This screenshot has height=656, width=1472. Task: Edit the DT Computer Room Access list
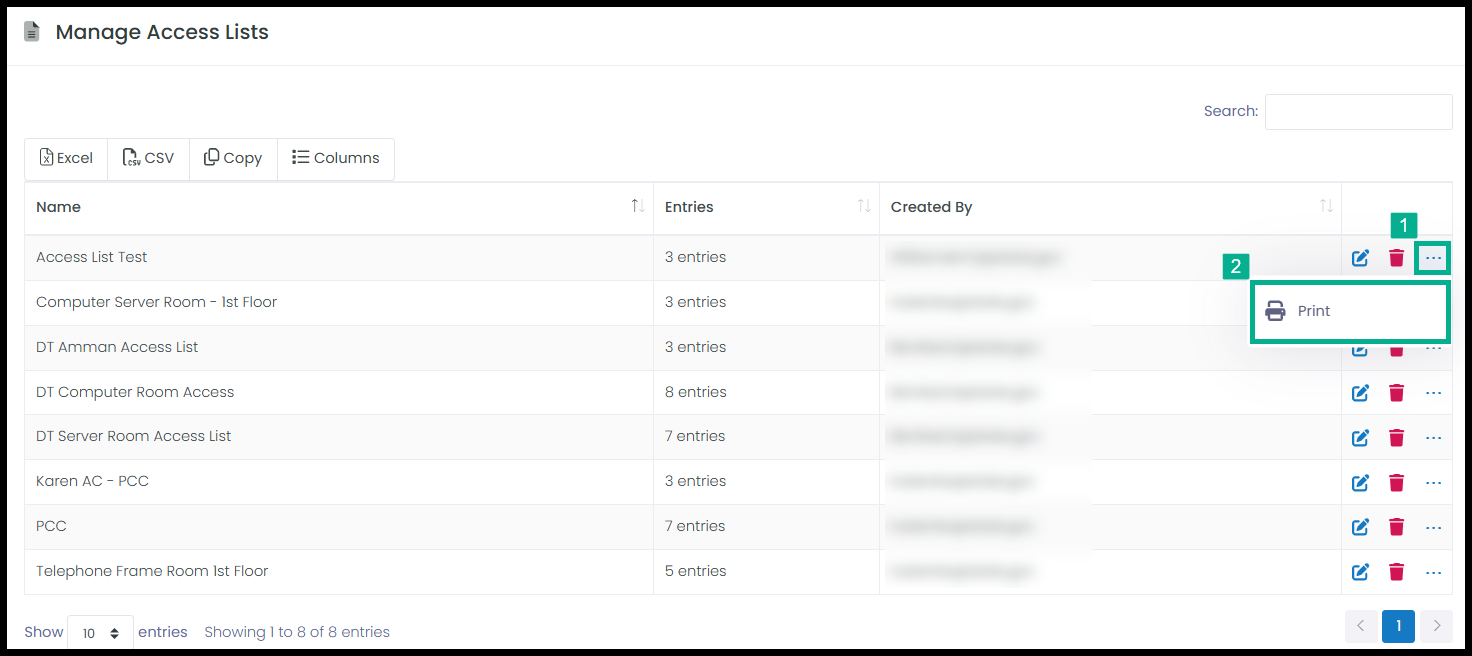pyautogui.click(x=1360, y=393)
